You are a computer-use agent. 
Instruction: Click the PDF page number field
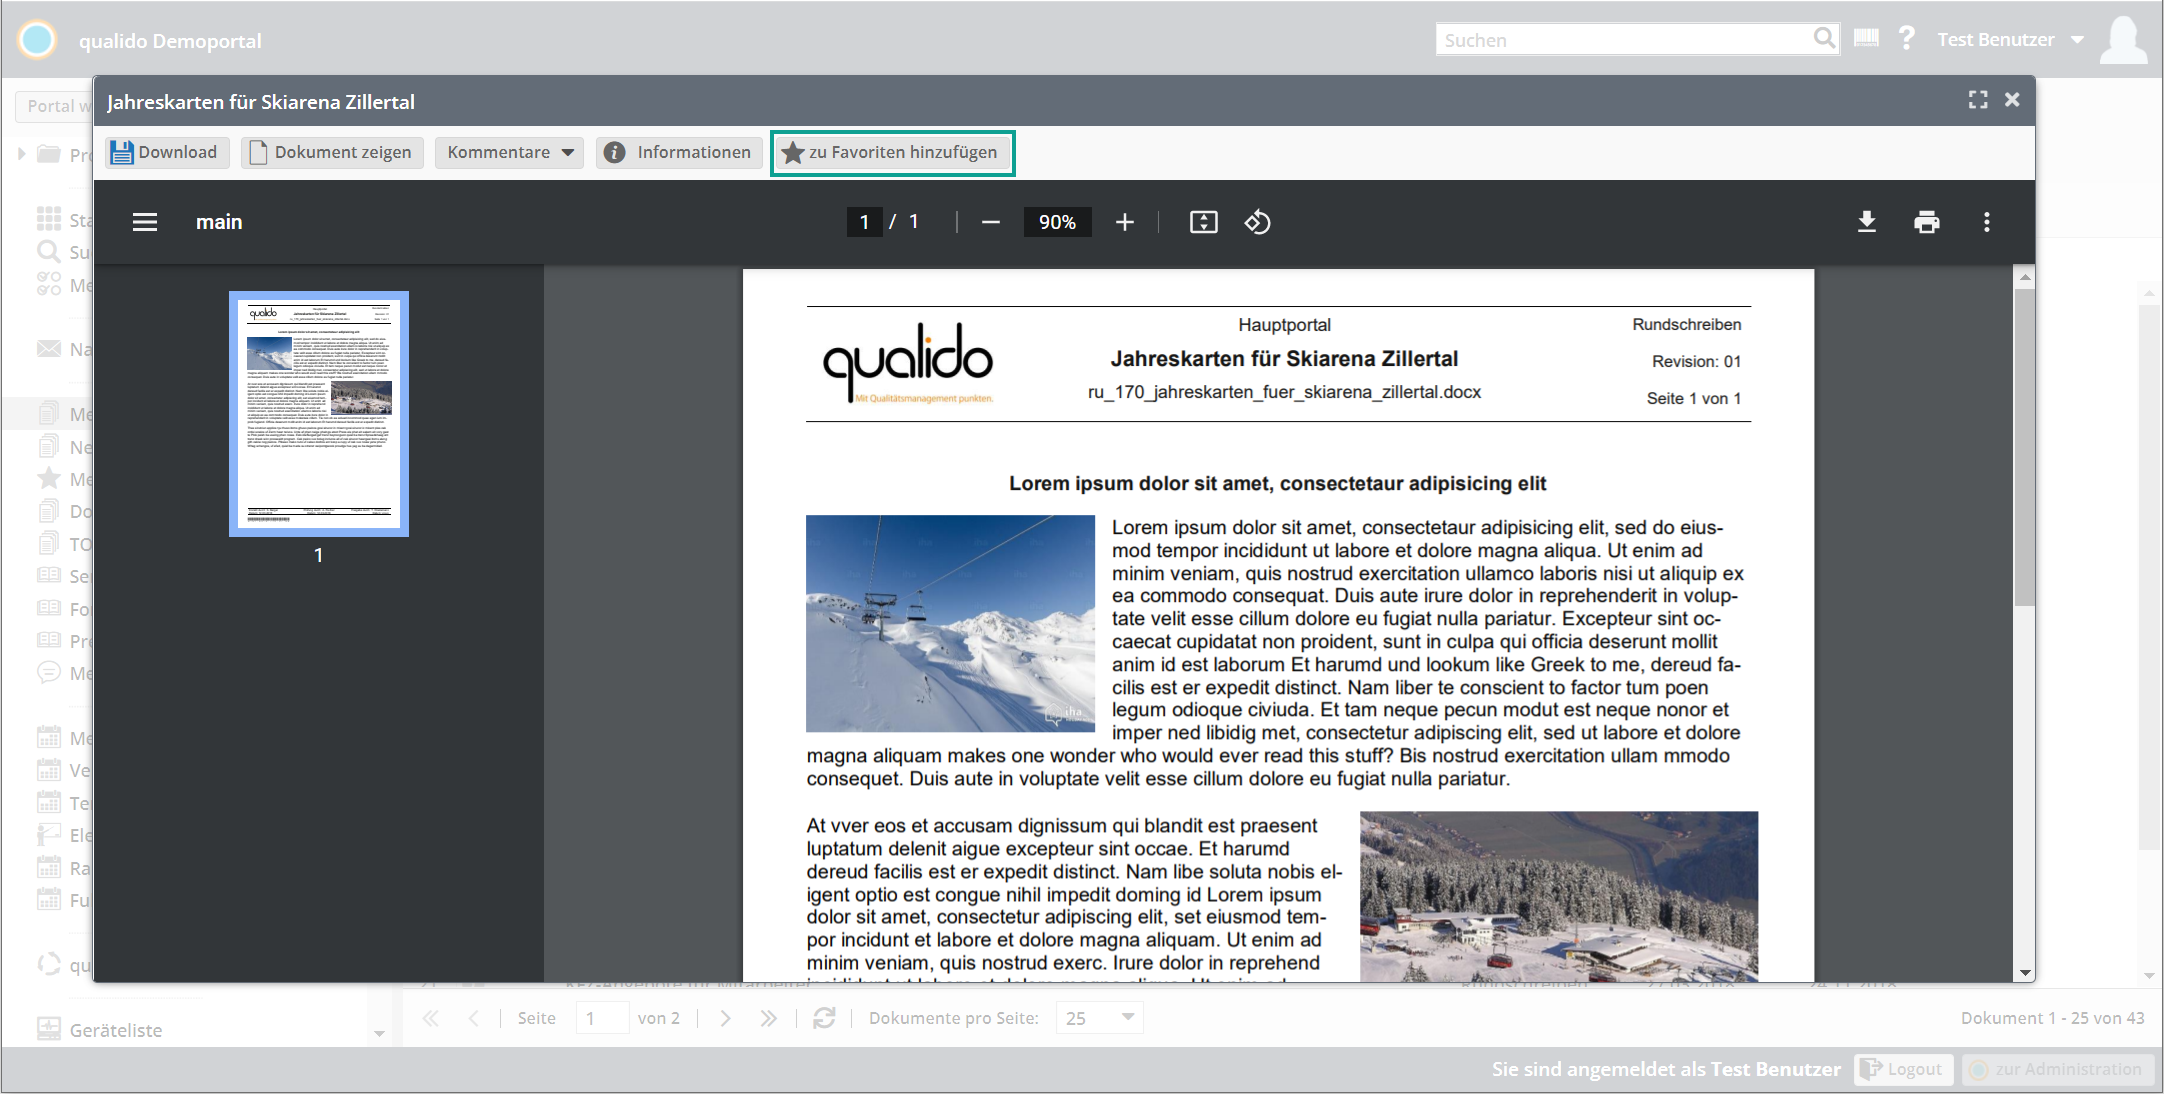click(x=864, y=222)
